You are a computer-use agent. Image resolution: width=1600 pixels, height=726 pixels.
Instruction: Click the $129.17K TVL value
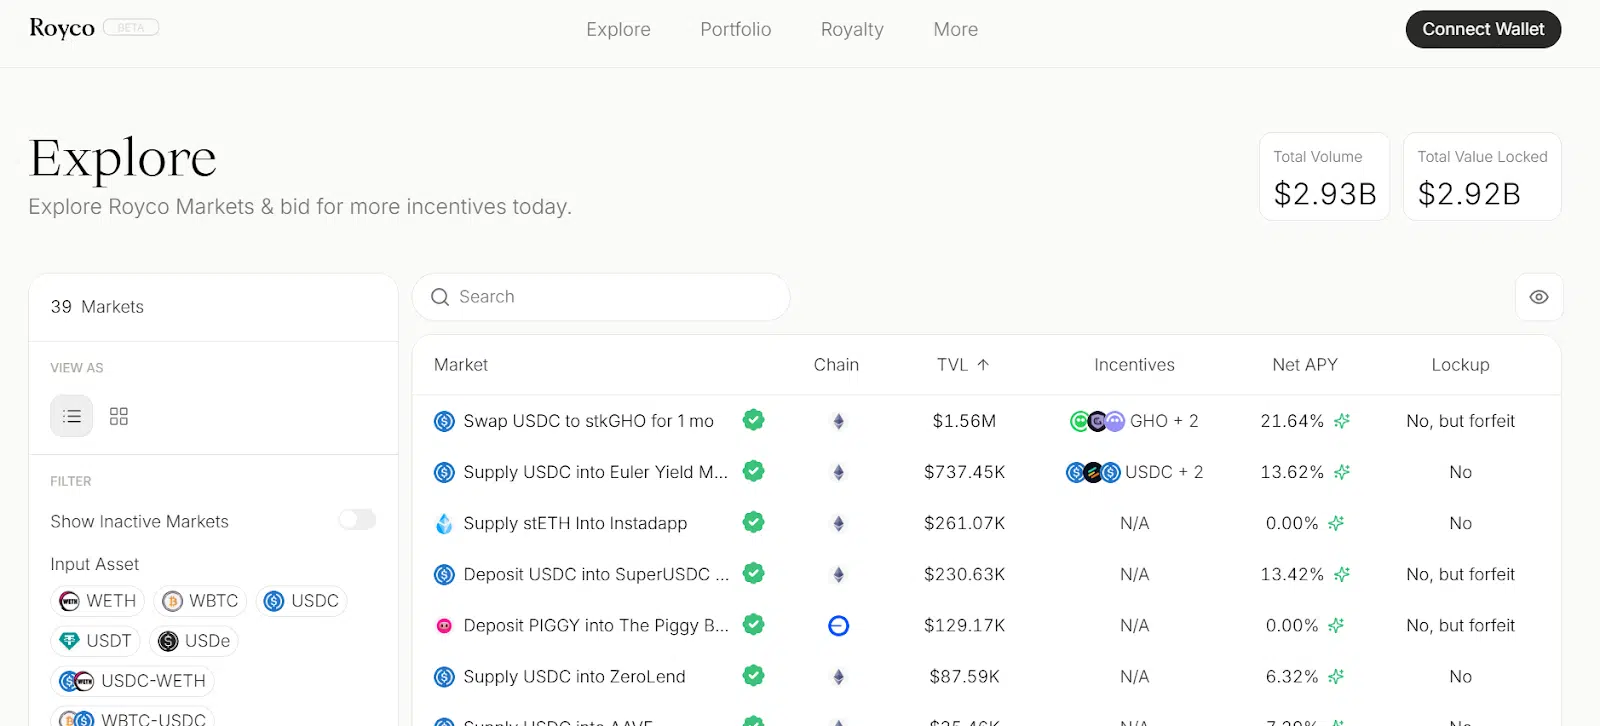pyautogui.click(x=964, y=625)
